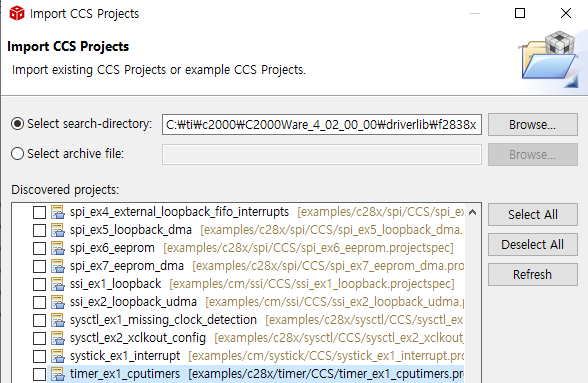Click the project icon for spi_ex5_loopback_dma

(58, 230)
